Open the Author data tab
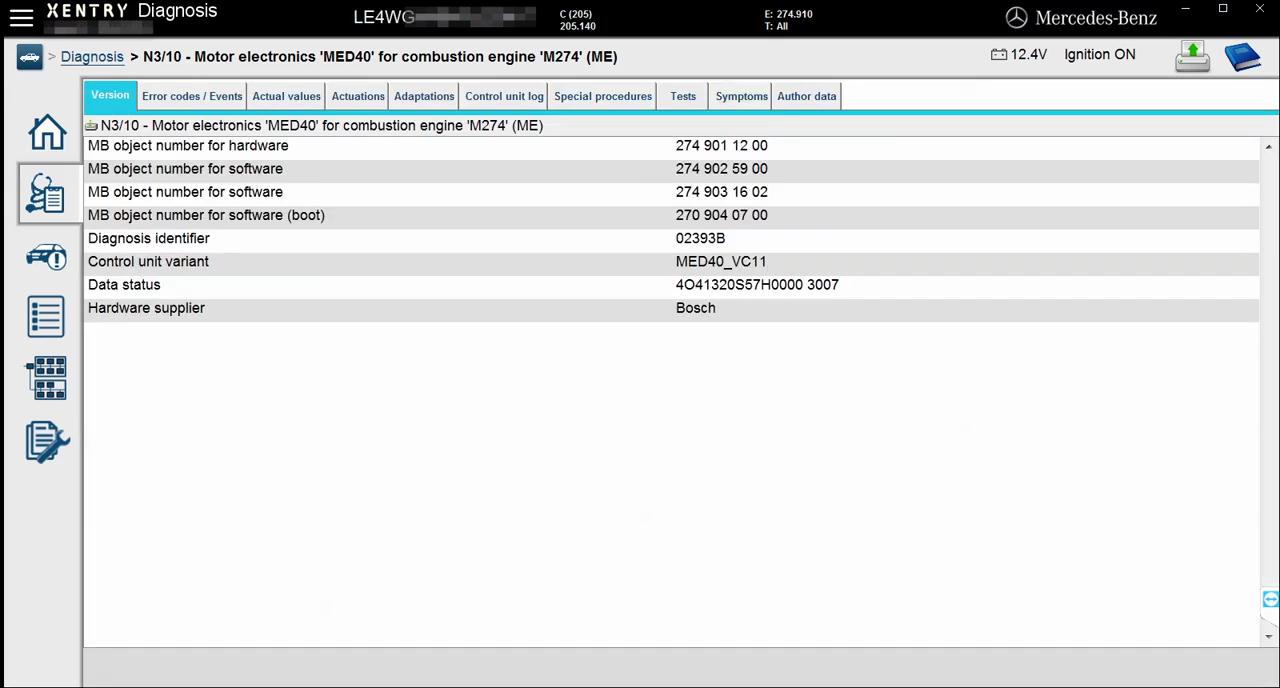1280x688 pixels. point(806,95)
